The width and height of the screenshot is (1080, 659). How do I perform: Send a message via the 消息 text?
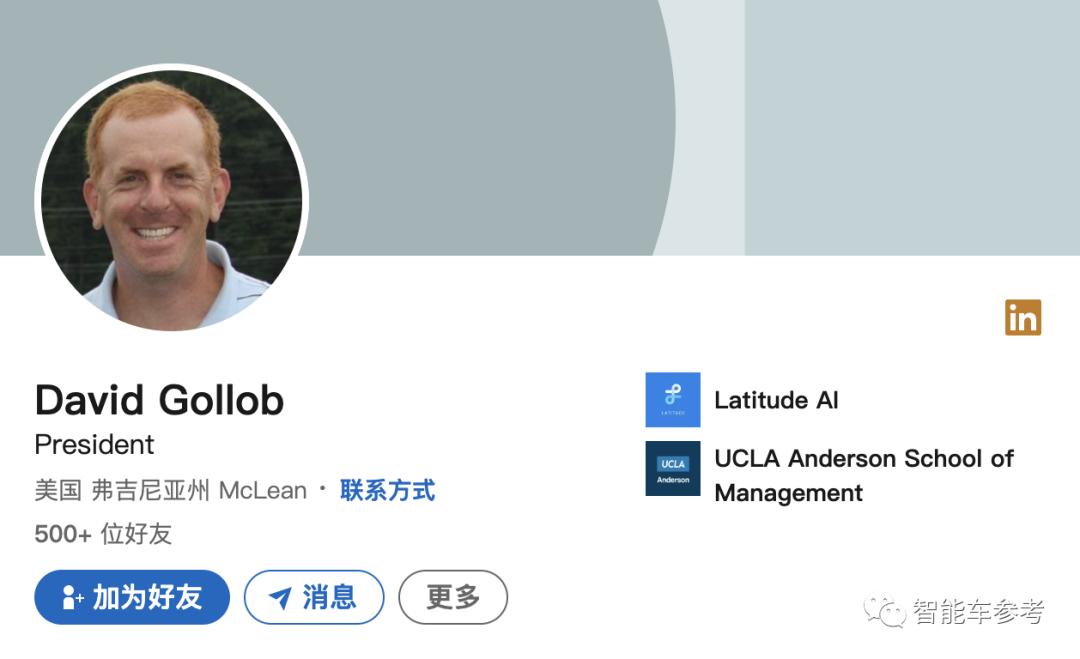pyautogui.click(x=329, y=597)
